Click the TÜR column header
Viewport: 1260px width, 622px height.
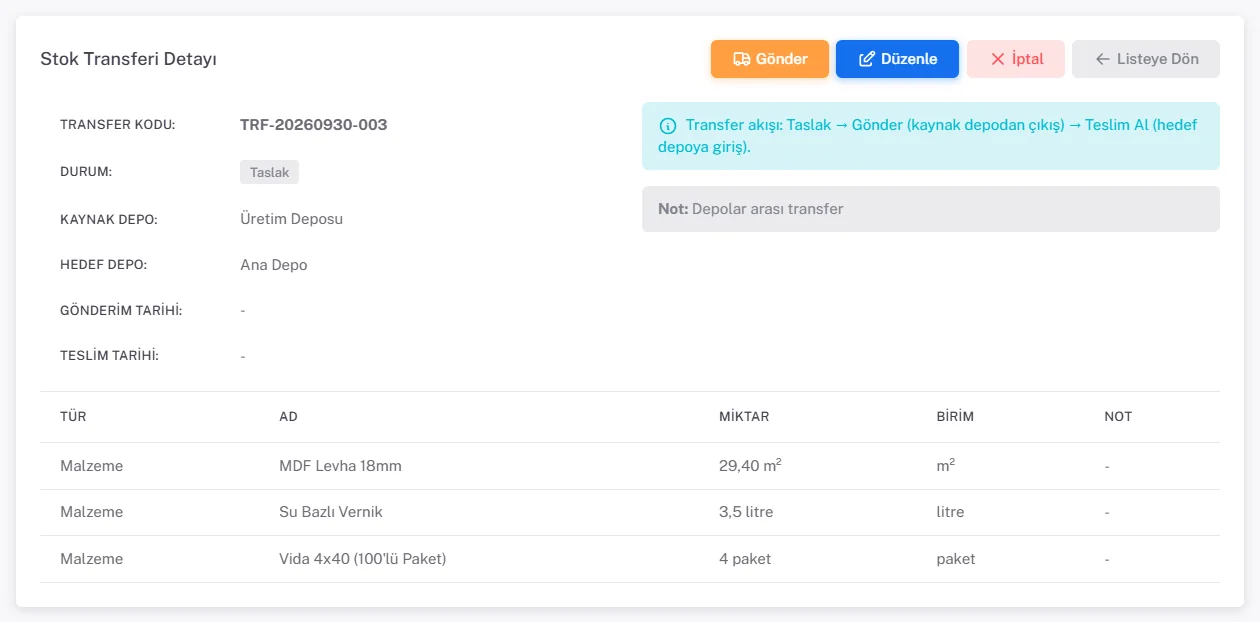73,416
